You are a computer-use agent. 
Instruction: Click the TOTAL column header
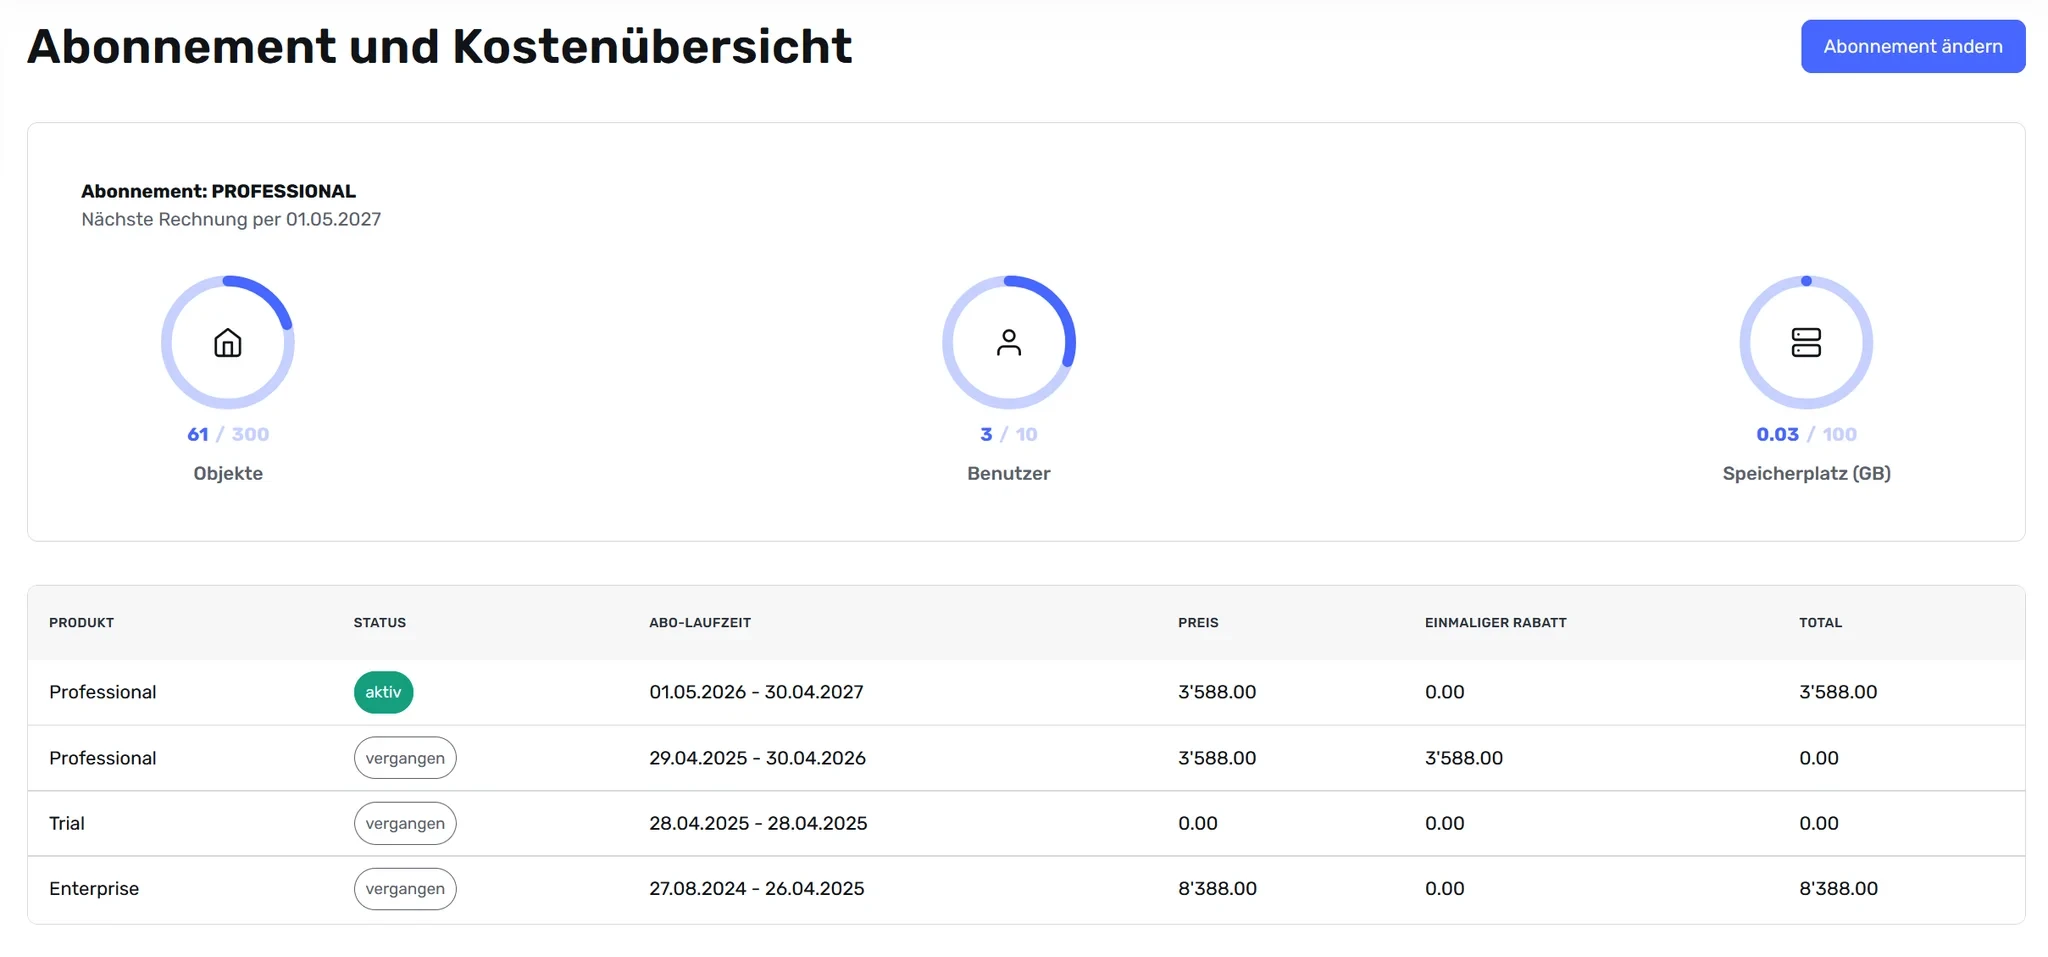tap(1820, 622)
